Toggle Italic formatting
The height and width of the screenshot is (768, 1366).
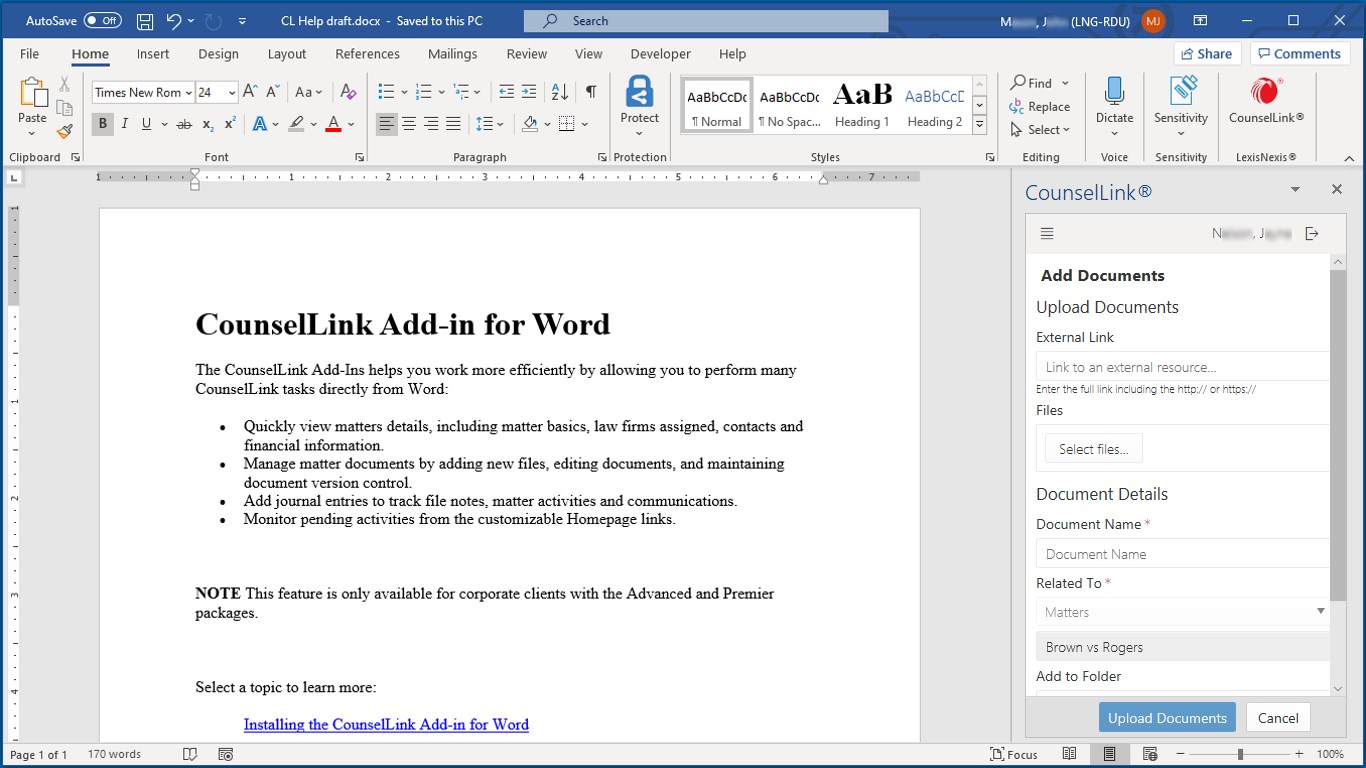coord(125,124)
